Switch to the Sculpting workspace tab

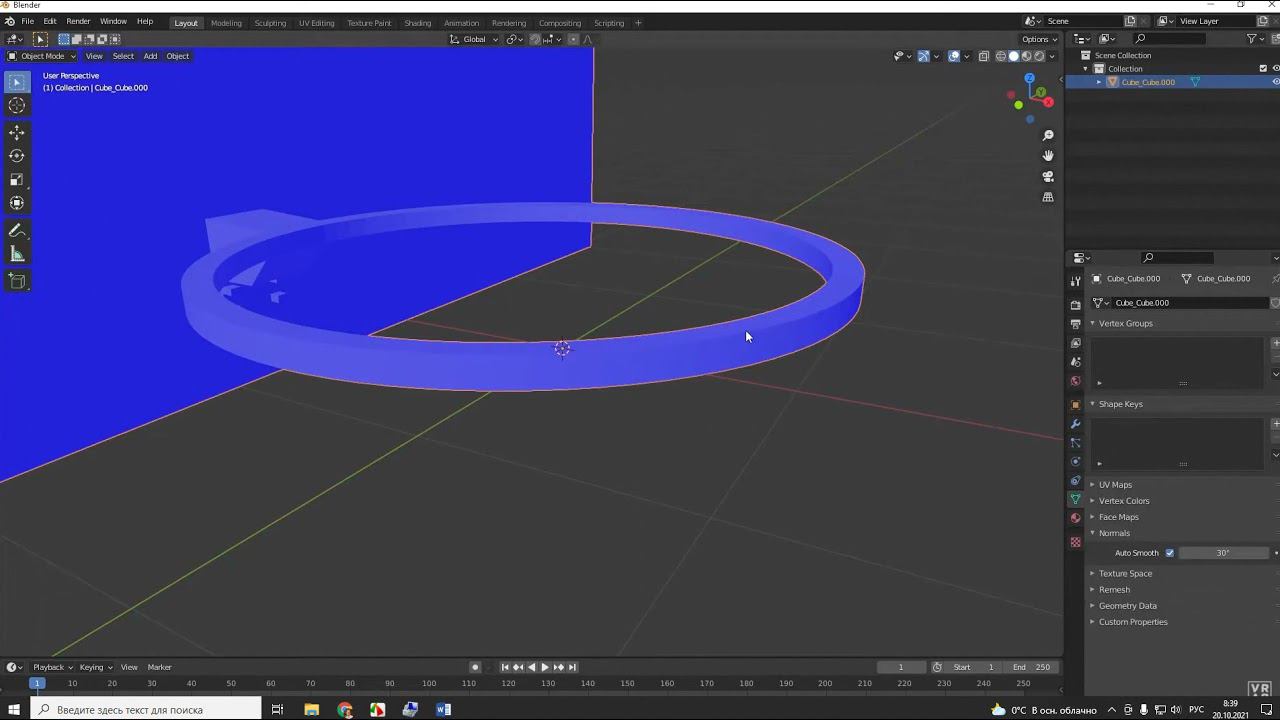(270, 23)
